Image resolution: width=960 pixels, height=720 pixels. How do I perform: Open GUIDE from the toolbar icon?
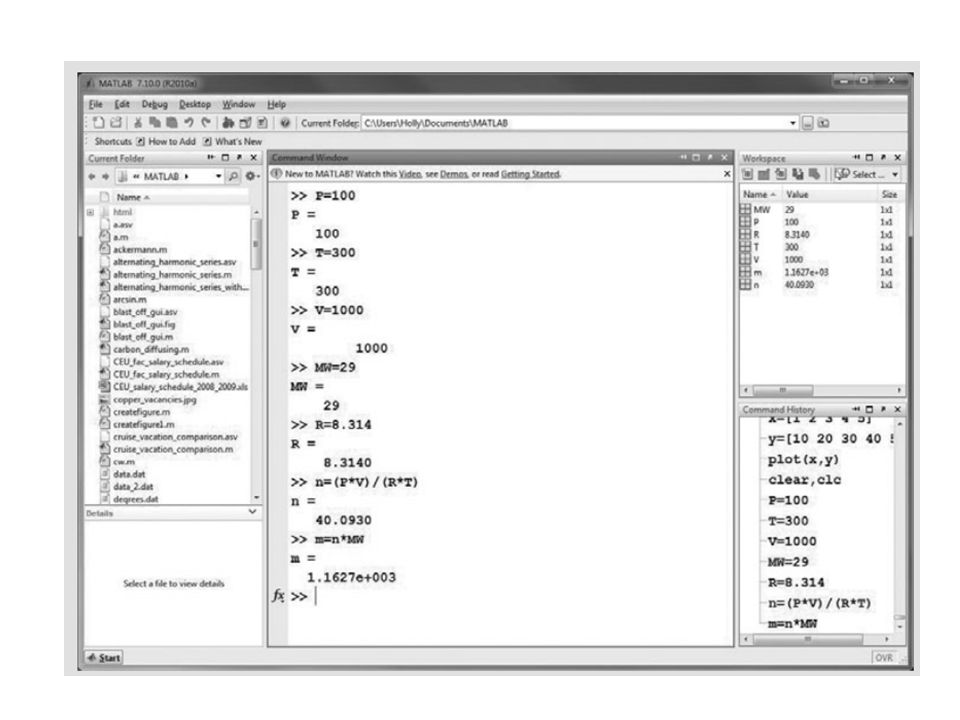pos(246,122)
